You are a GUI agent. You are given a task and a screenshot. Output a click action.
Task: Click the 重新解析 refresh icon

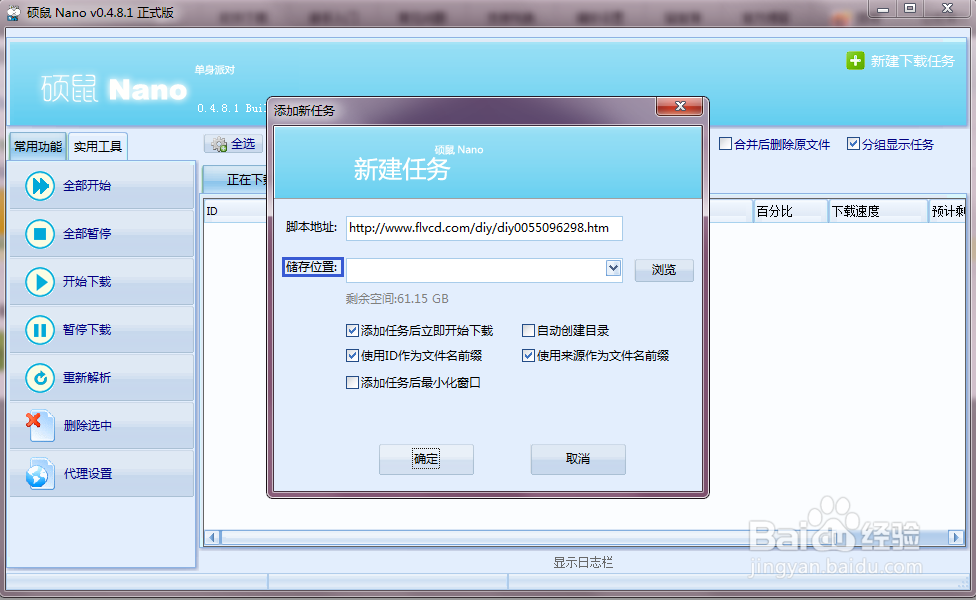(x=40, y=377)
